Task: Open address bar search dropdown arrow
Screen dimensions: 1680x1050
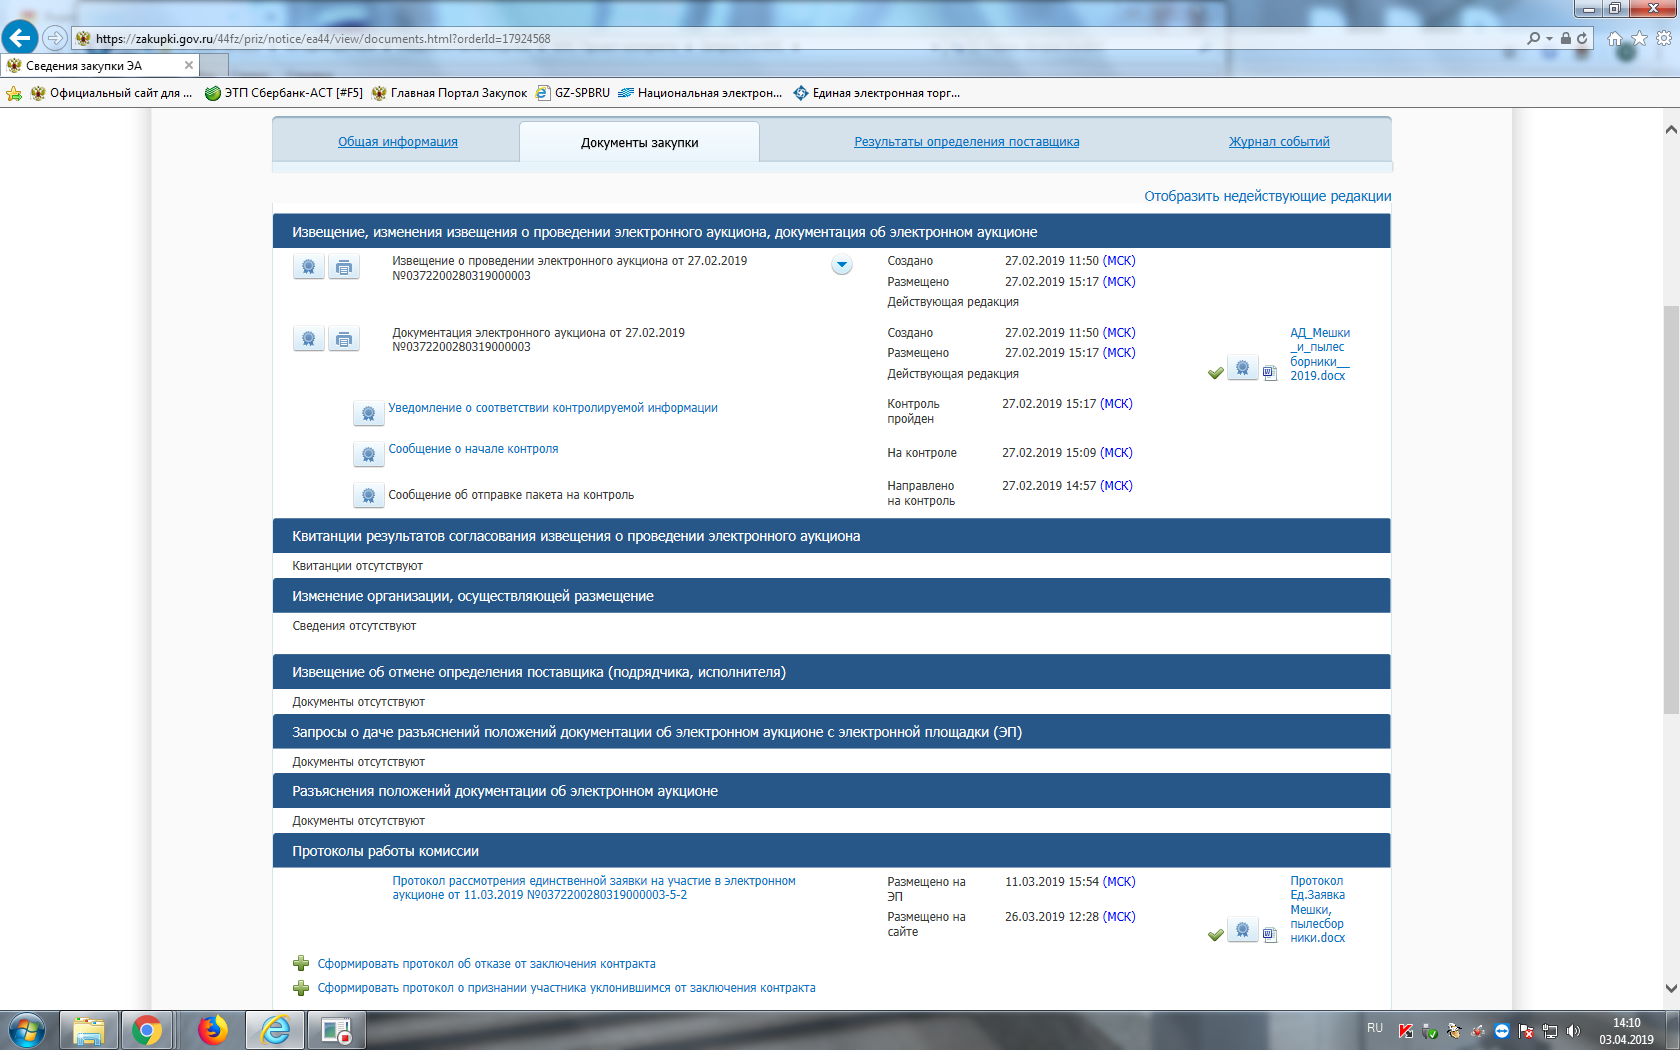Action: 1549,38
